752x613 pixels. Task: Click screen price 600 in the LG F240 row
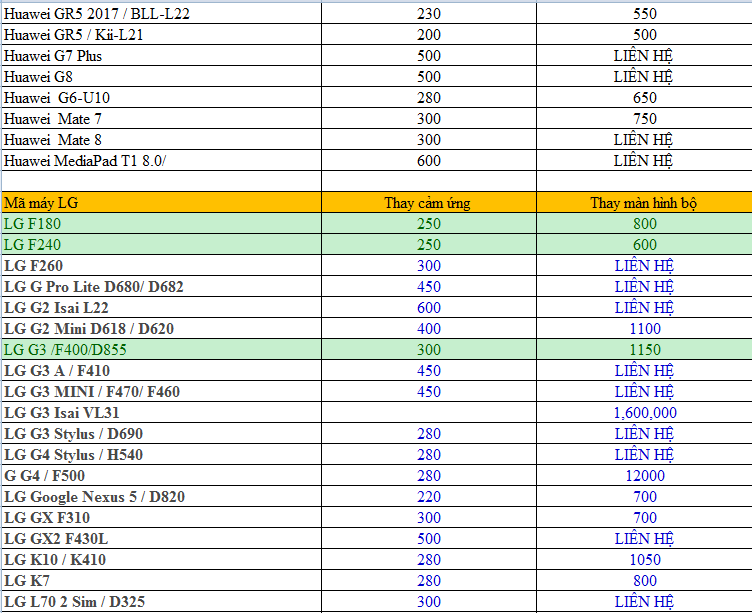[644, 245]
